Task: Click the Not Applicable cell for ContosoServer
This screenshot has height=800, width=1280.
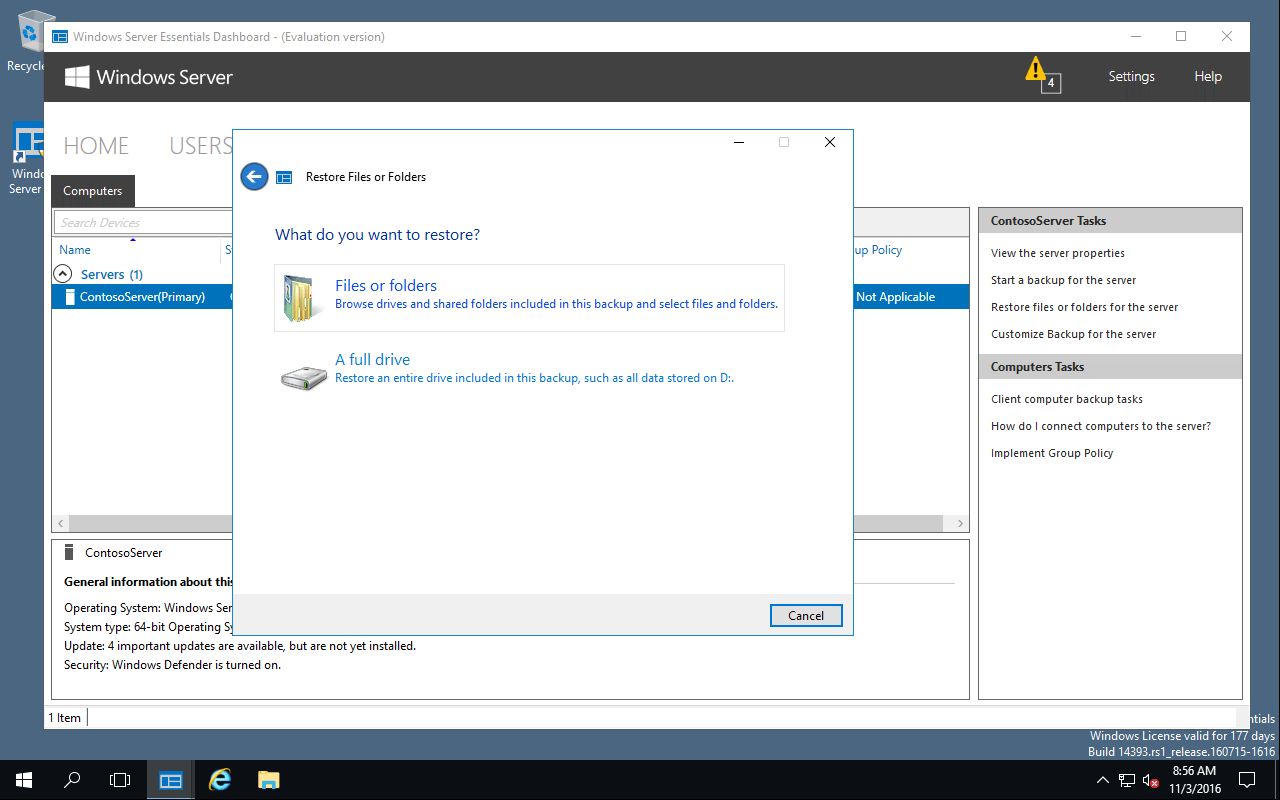Action: 895,297
